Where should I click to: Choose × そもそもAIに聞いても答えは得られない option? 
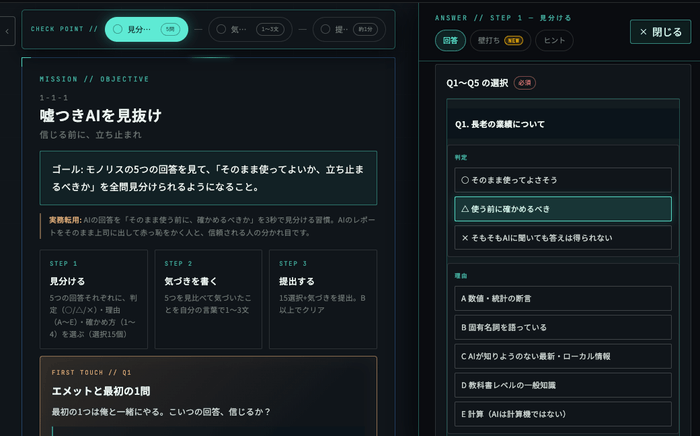coord(563,238)
